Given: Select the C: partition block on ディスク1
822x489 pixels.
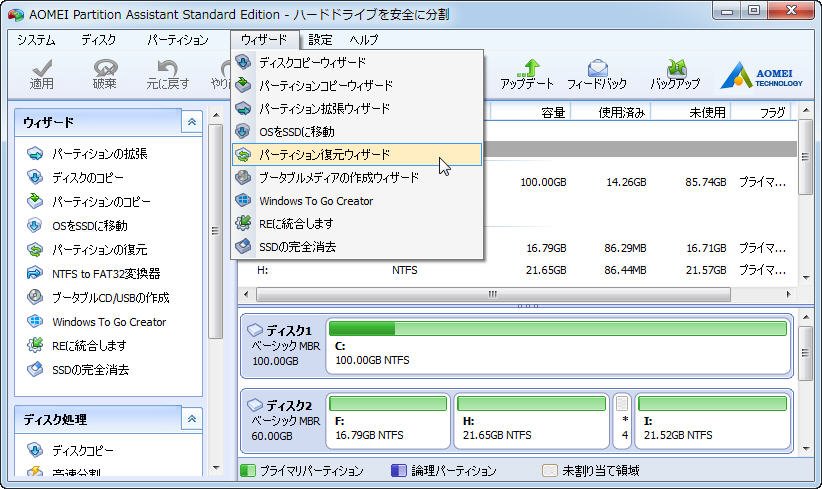Looking at the screenshot, I should pos(558,346).
